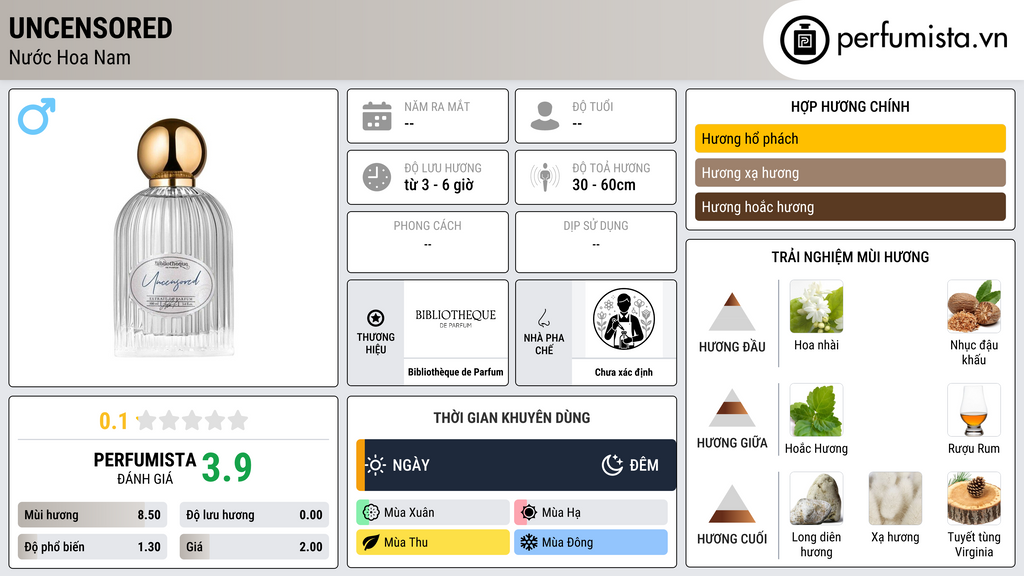Click the DỊP SỬ DỤNG card
The width and height of the screenshot is (1024, 576).
pyautogui.click(x=596, y=242)
